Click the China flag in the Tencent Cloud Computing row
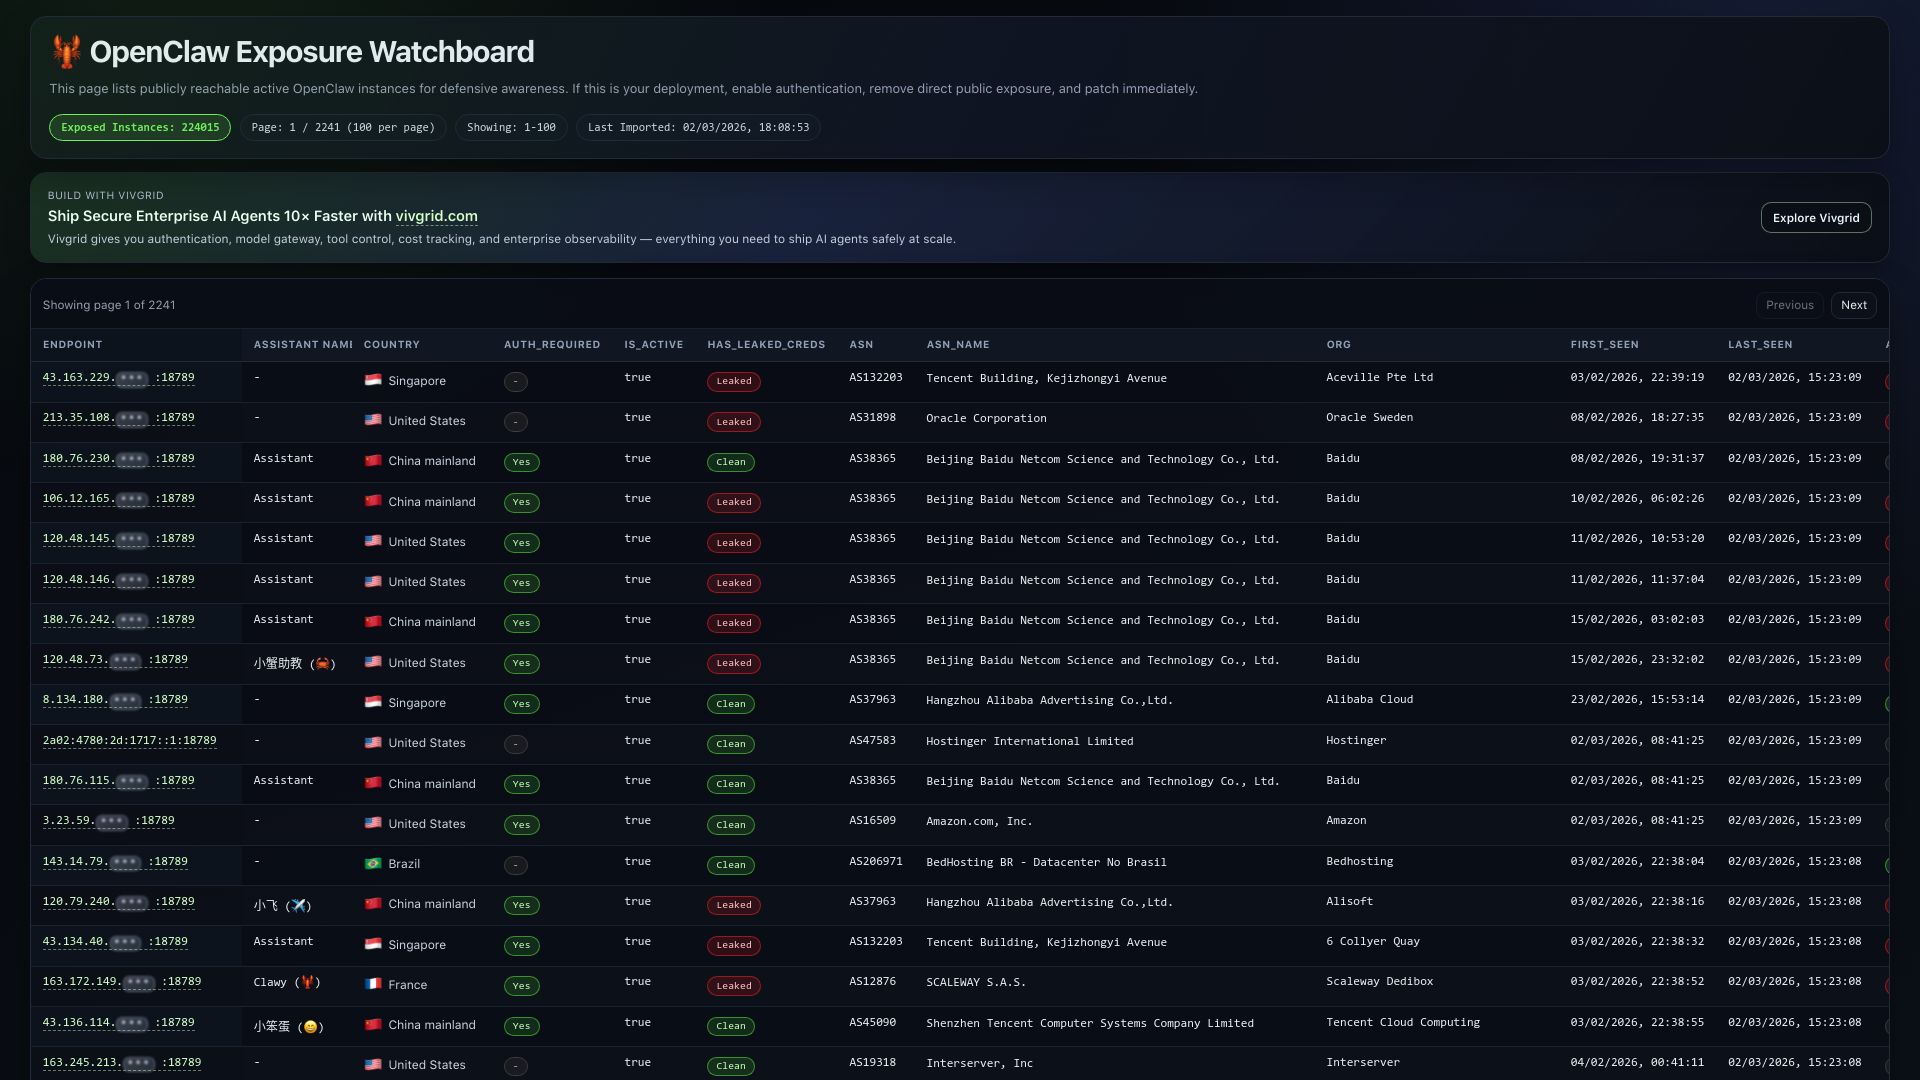 373,1024
